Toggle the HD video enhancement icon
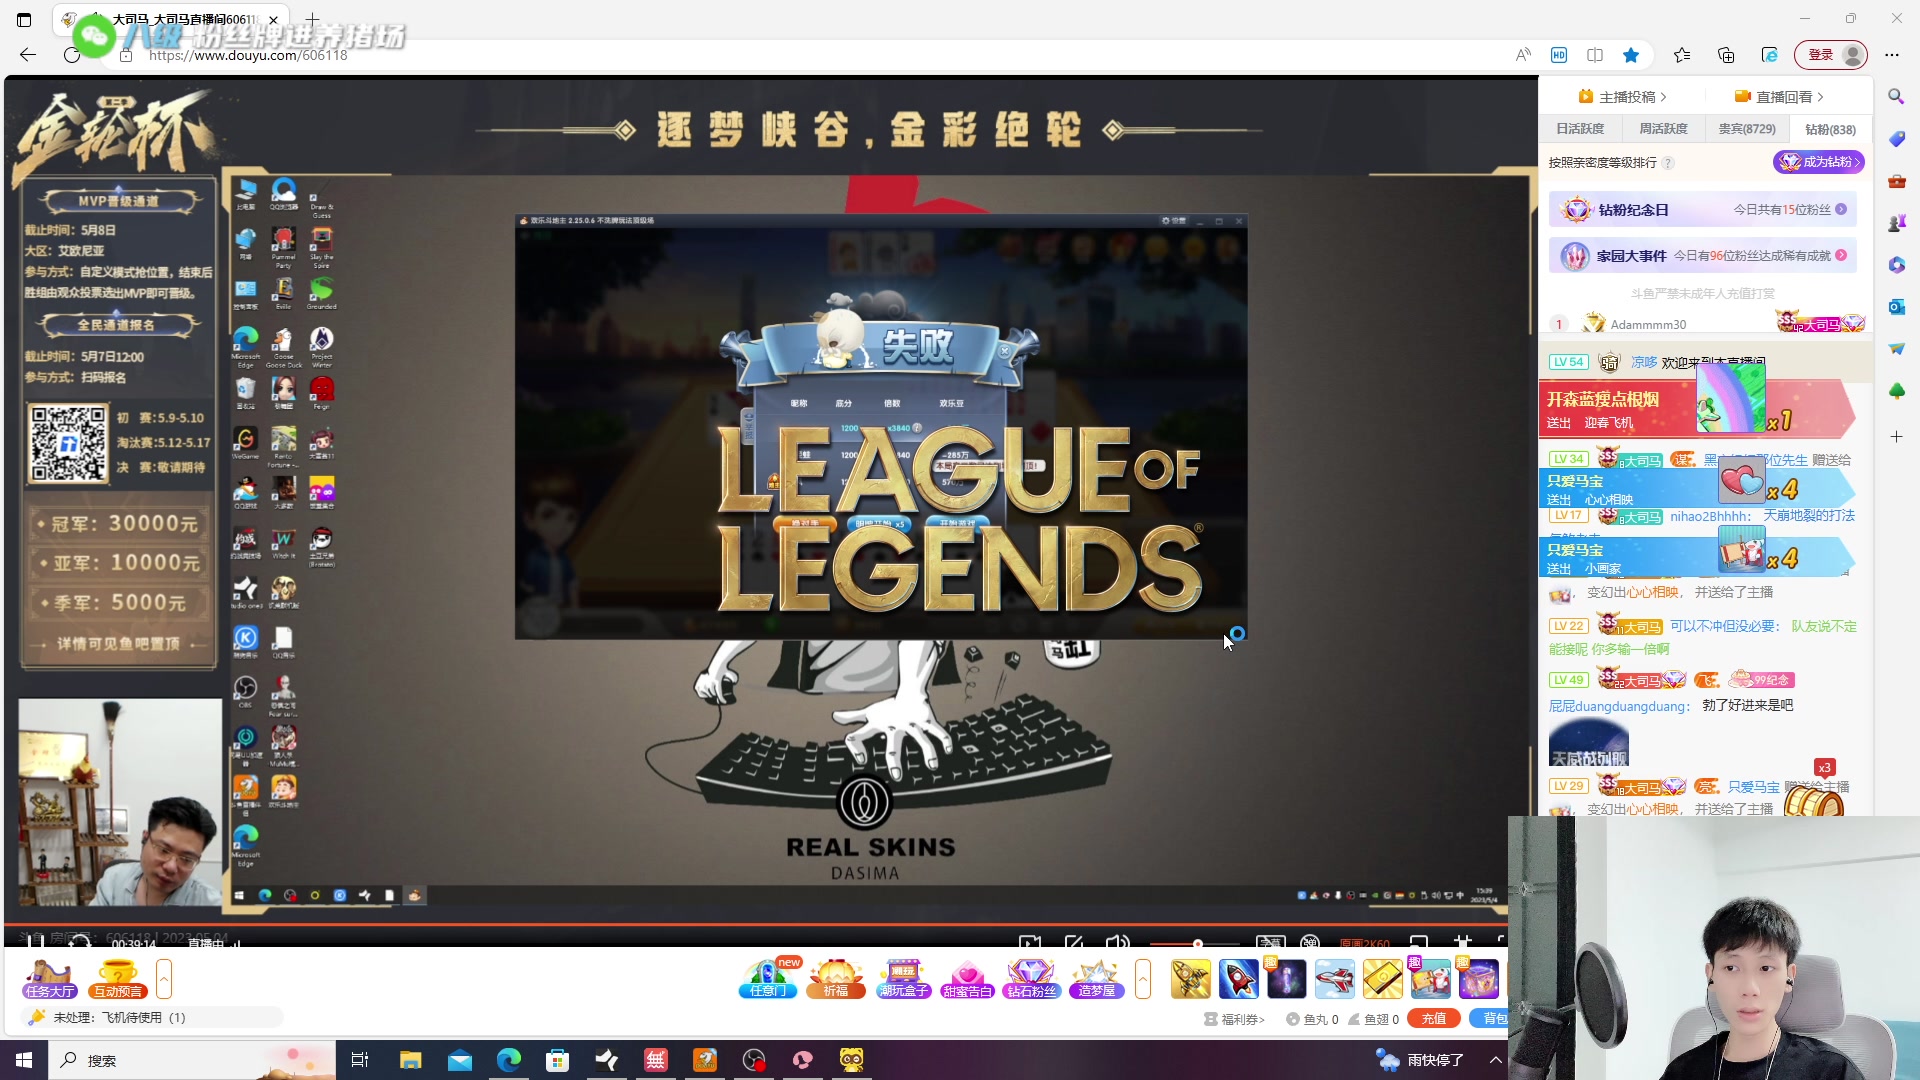Image resolution: width=1920 pixels, height=1080 pixels. click(1559, 55)
